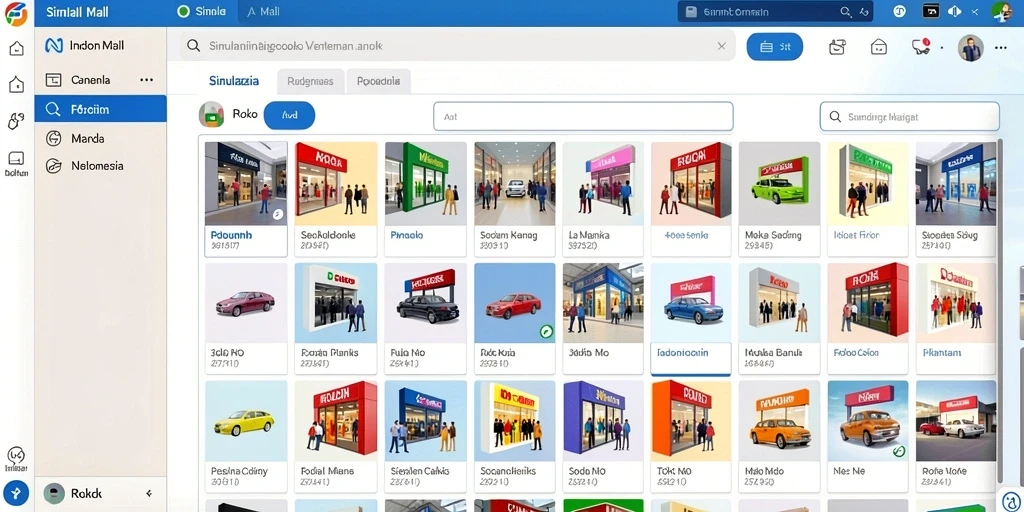Open Manda in the sidebar
Viewport: 1024px width, 512px height.
point(101,138)
